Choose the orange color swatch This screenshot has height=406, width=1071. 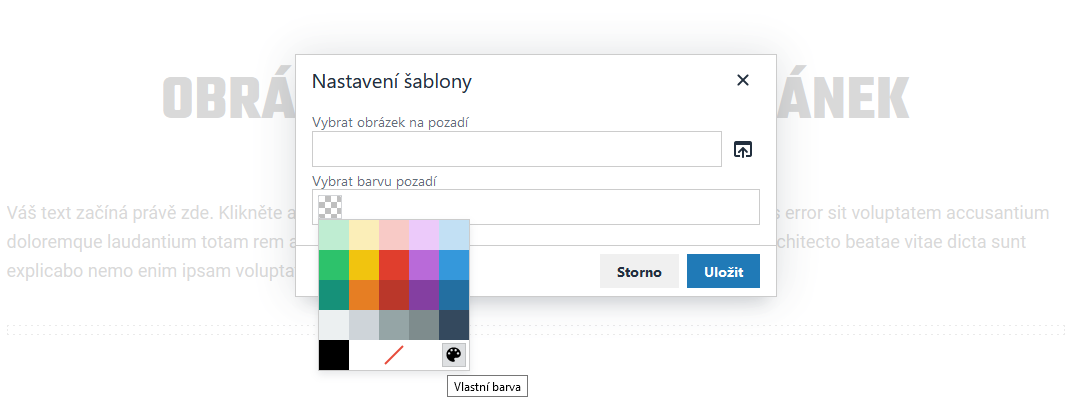click(x=364, y=295)
